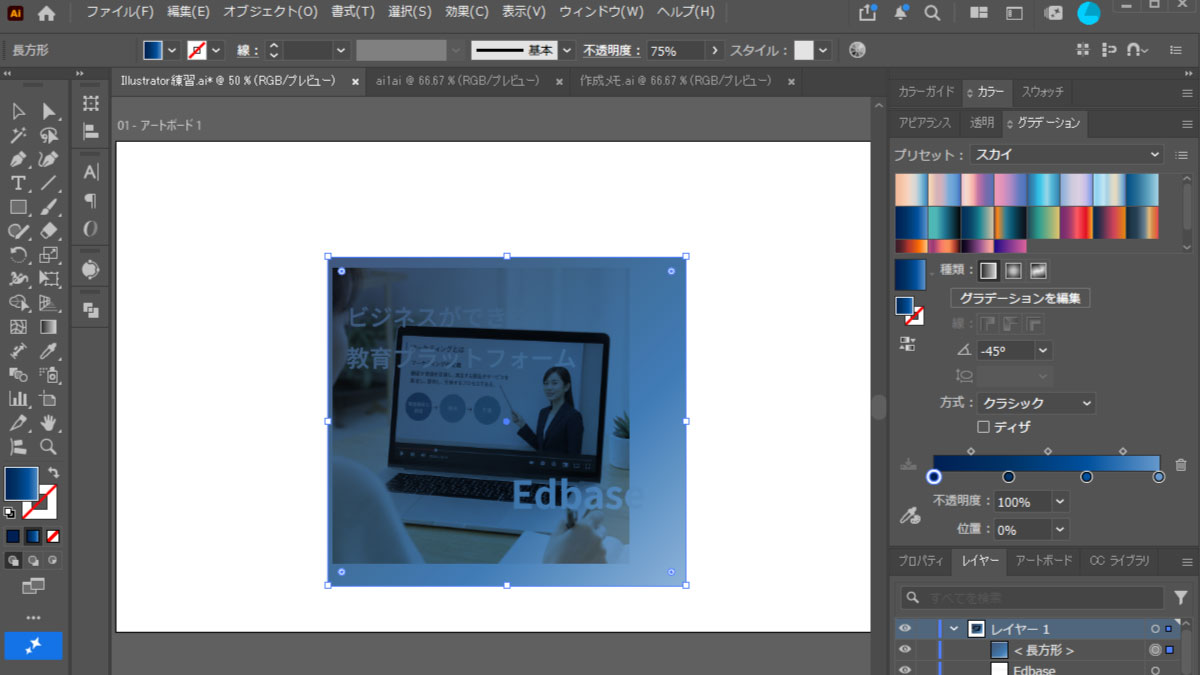This screenshot has width=1200, height=675.
Task: Toggle visibility of Edbase layer item
Action: pos(905,669)
